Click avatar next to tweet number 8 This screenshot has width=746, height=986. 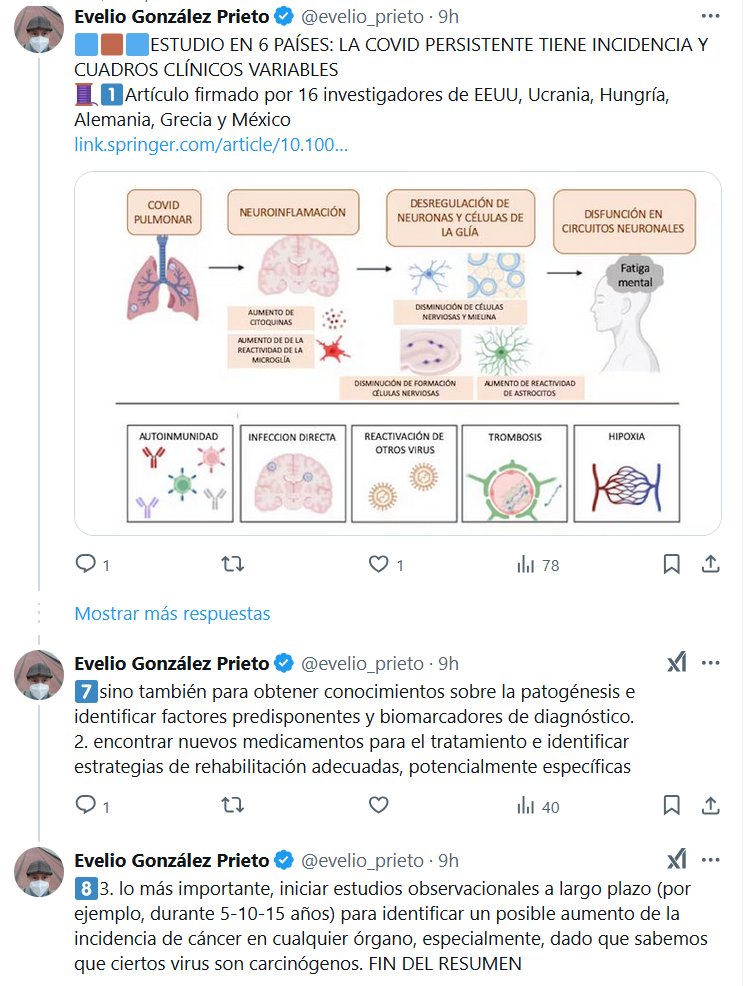[38, 871]
